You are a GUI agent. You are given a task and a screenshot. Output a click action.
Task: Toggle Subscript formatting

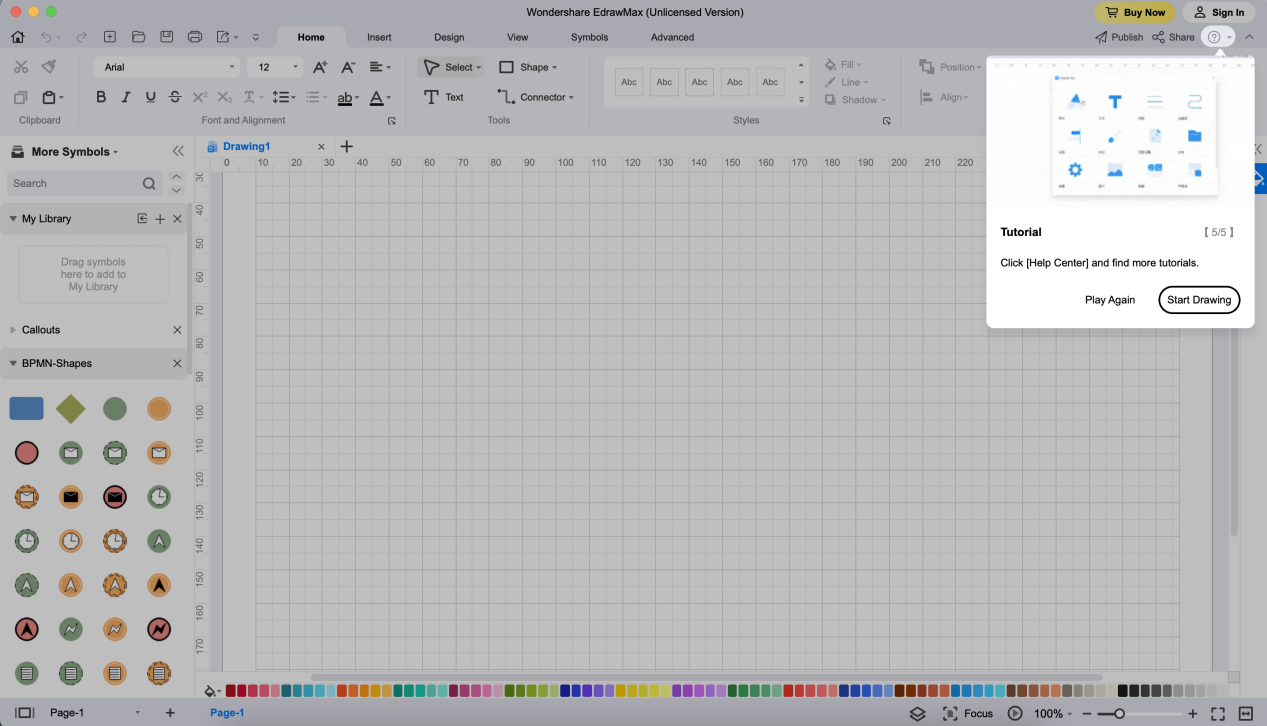coord(225,97)
